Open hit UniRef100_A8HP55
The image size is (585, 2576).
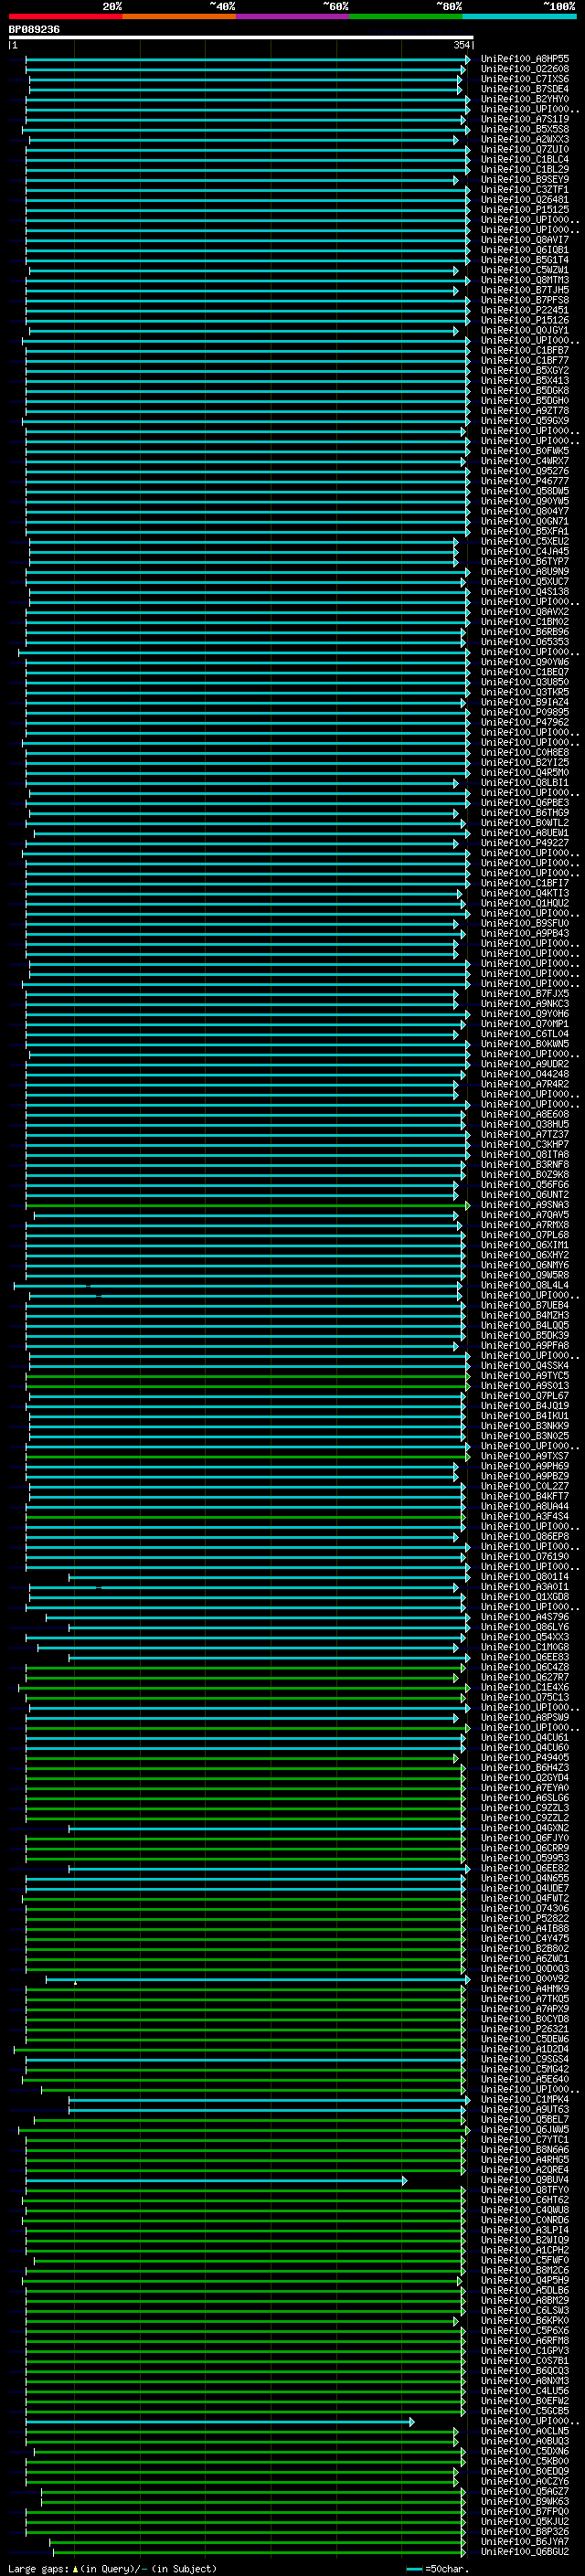(x=525, y=59)
